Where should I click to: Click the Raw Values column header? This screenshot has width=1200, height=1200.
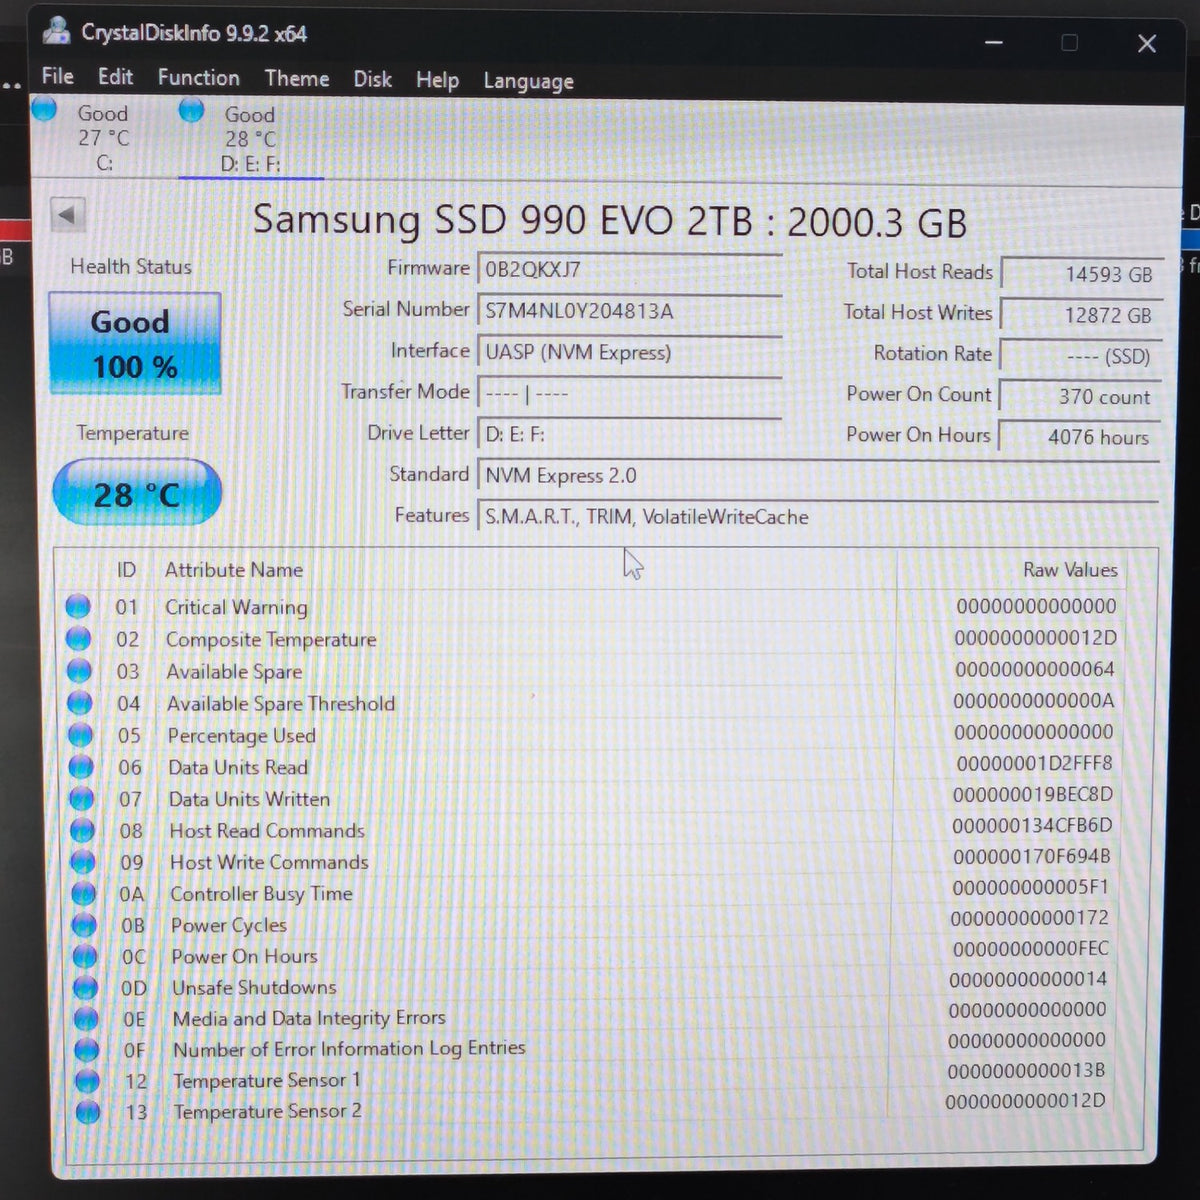[1070, 569]
